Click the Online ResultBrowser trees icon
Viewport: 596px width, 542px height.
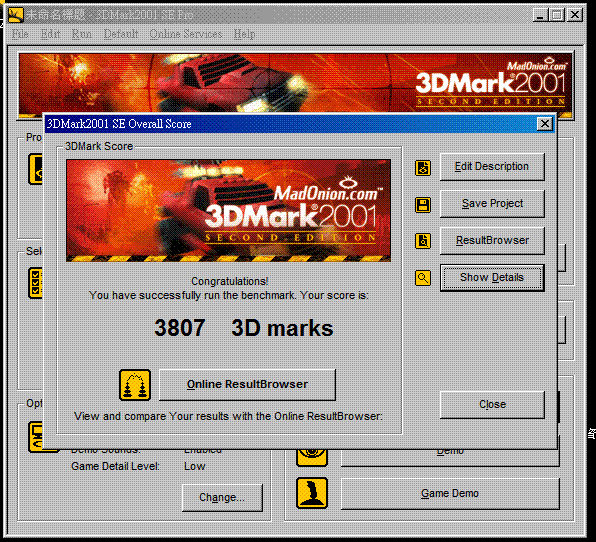pos(135,385)
